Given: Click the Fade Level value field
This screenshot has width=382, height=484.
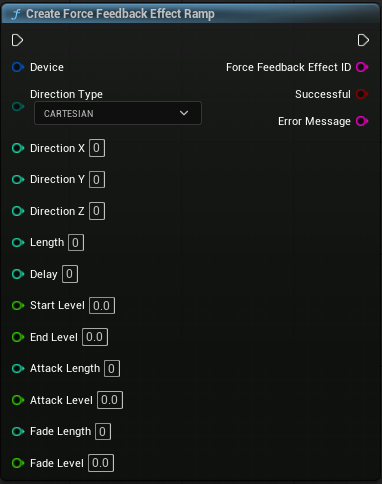Looking at the screenshot, I should (101, 463).
